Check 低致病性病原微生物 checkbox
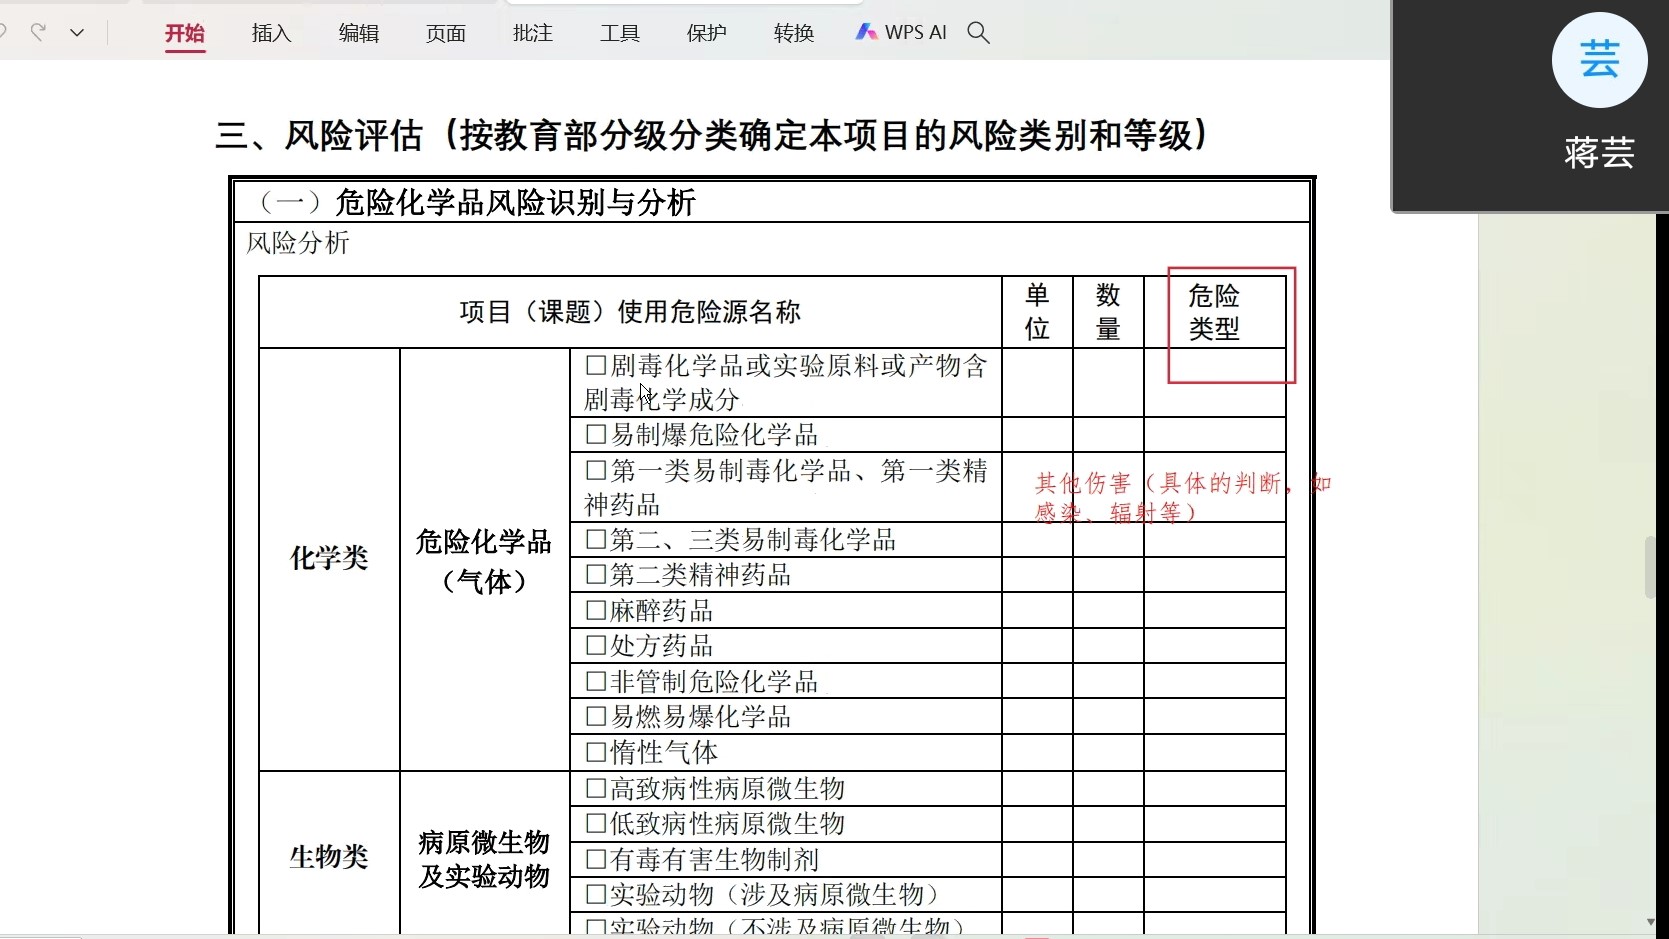The image size is (1669, 939). (x=596, y=823)
